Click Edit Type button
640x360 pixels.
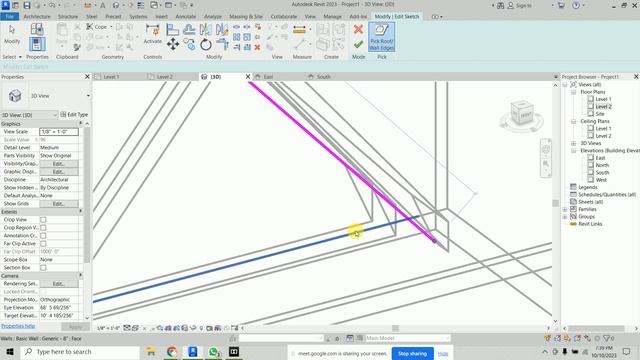click(x=74, y=115)
